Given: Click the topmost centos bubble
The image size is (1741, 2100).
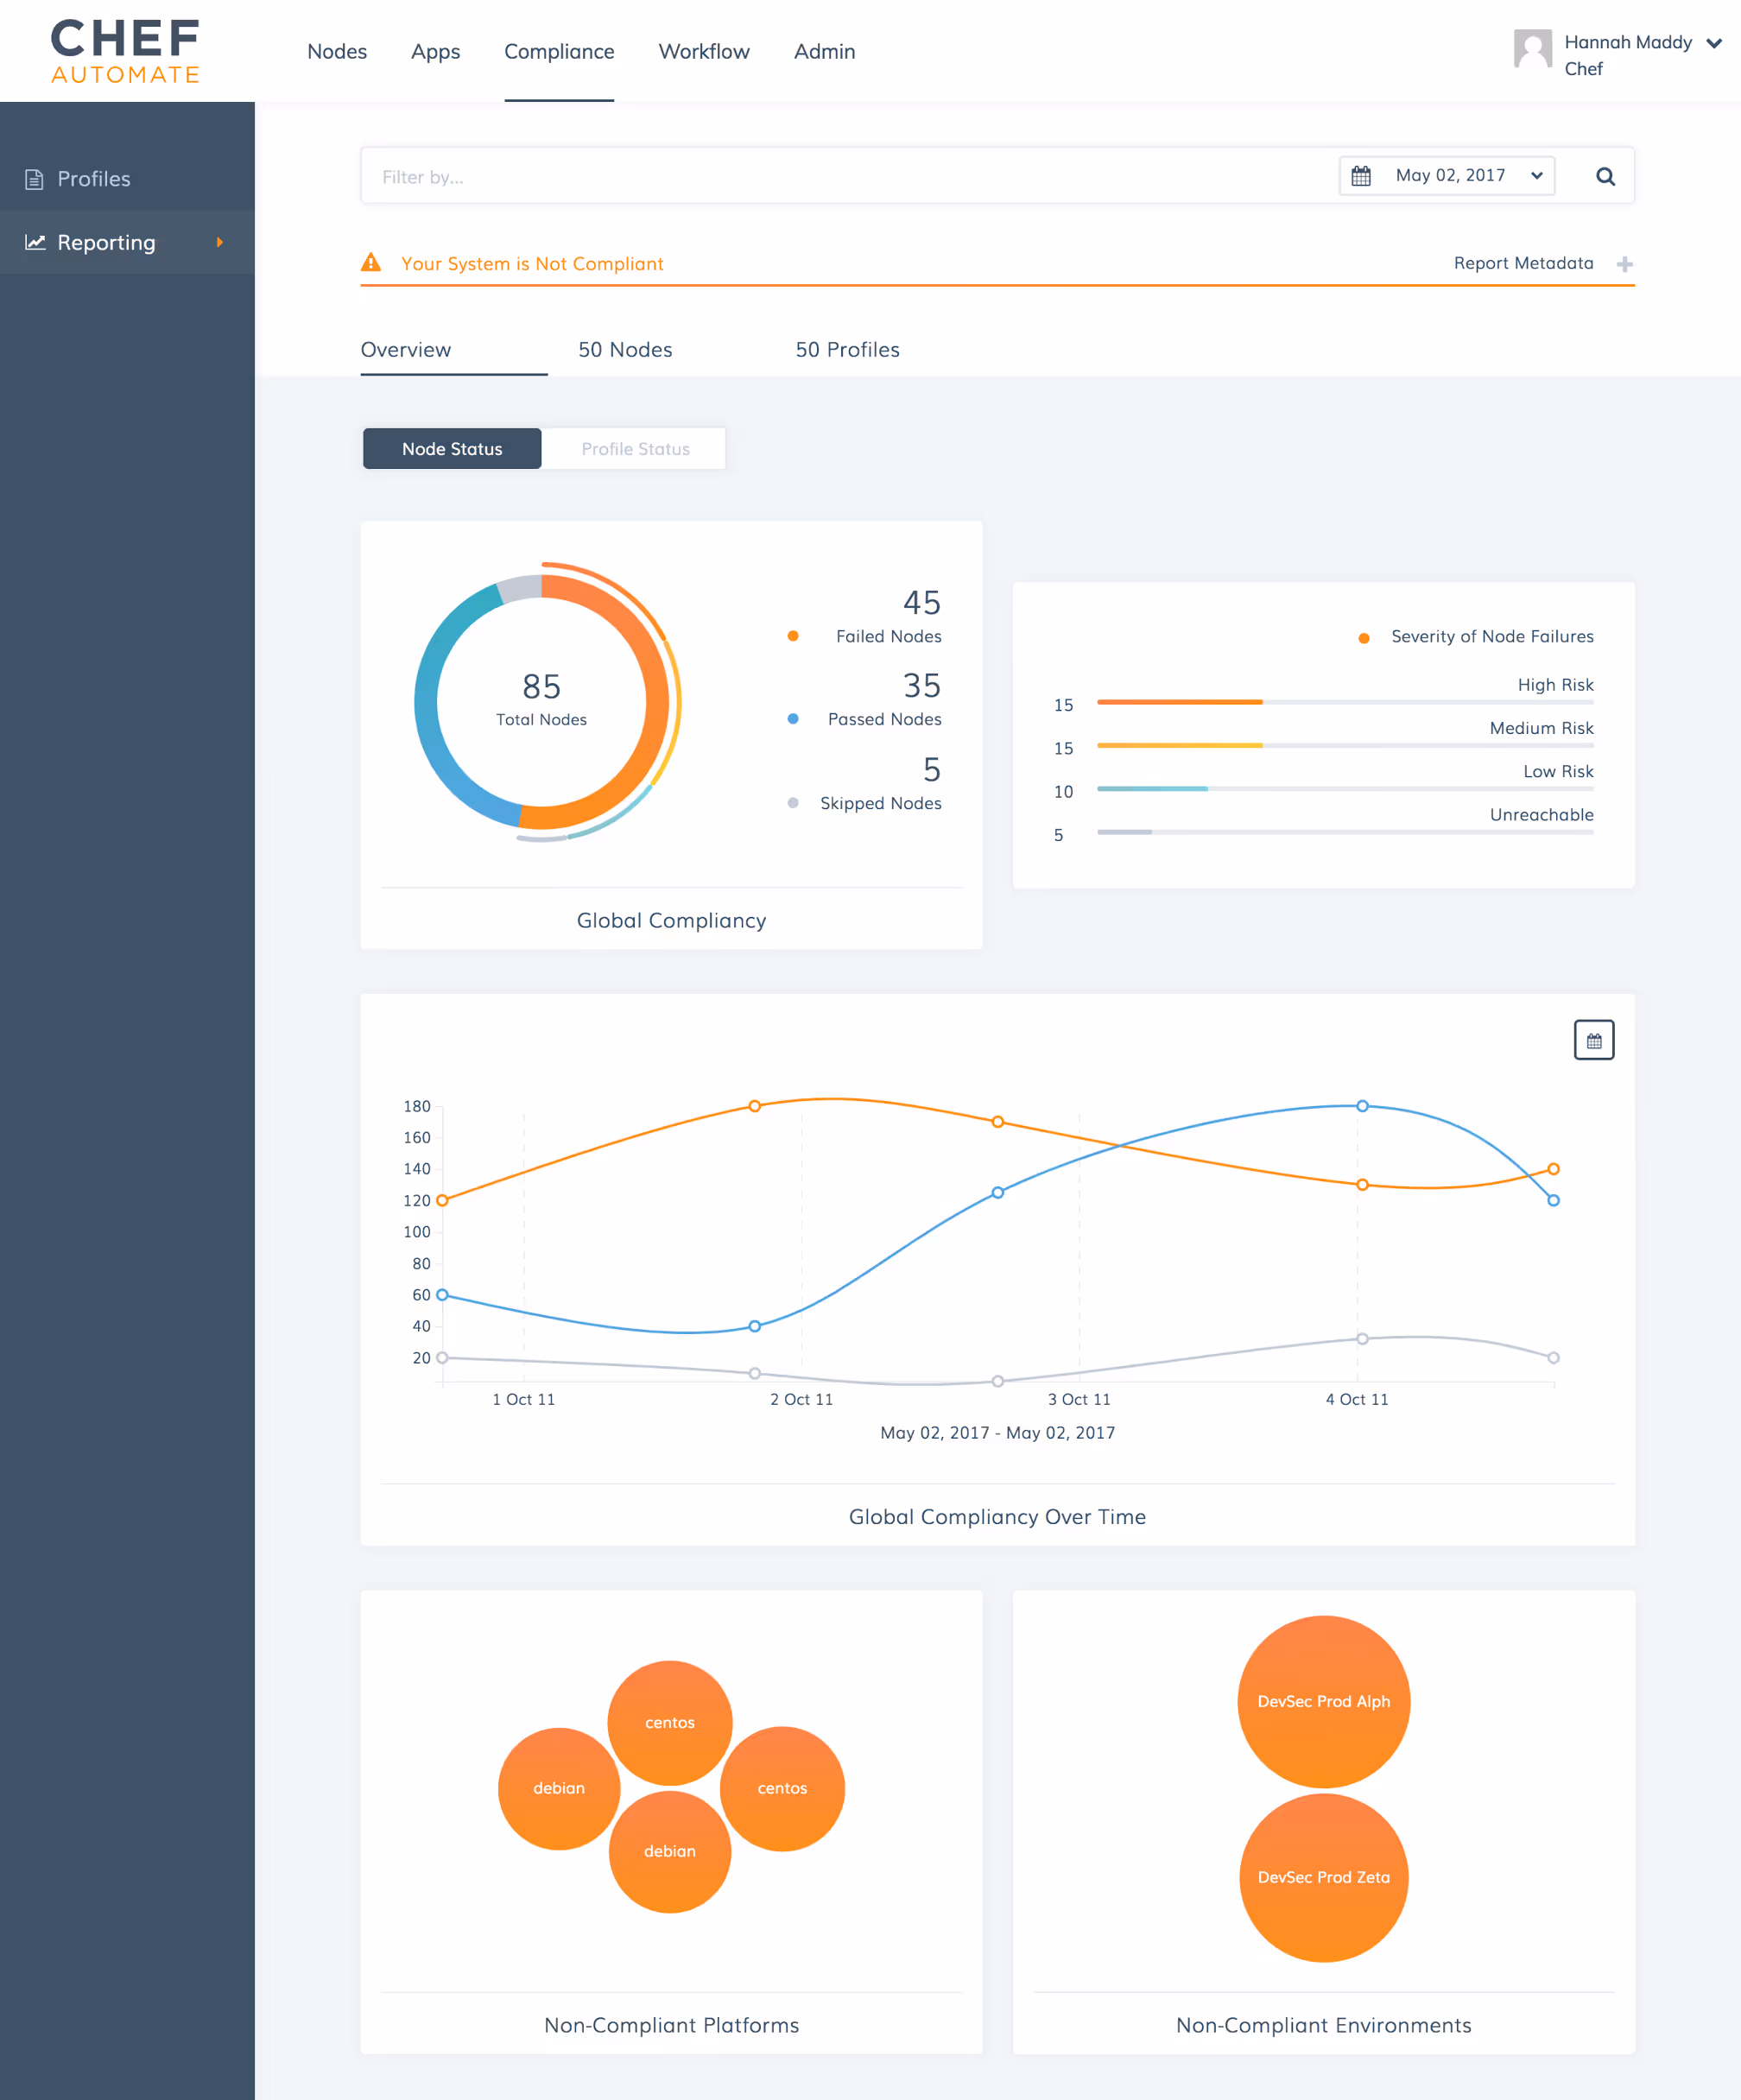Looking at the screenshot, I should (670, 1722).
